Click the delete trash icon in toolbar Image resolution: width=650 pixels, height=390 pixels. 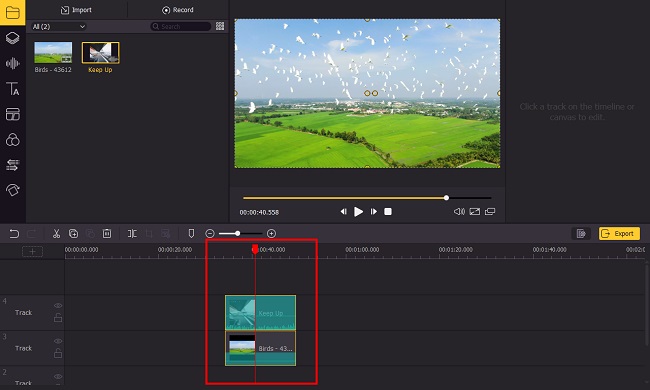coord(107,234)
